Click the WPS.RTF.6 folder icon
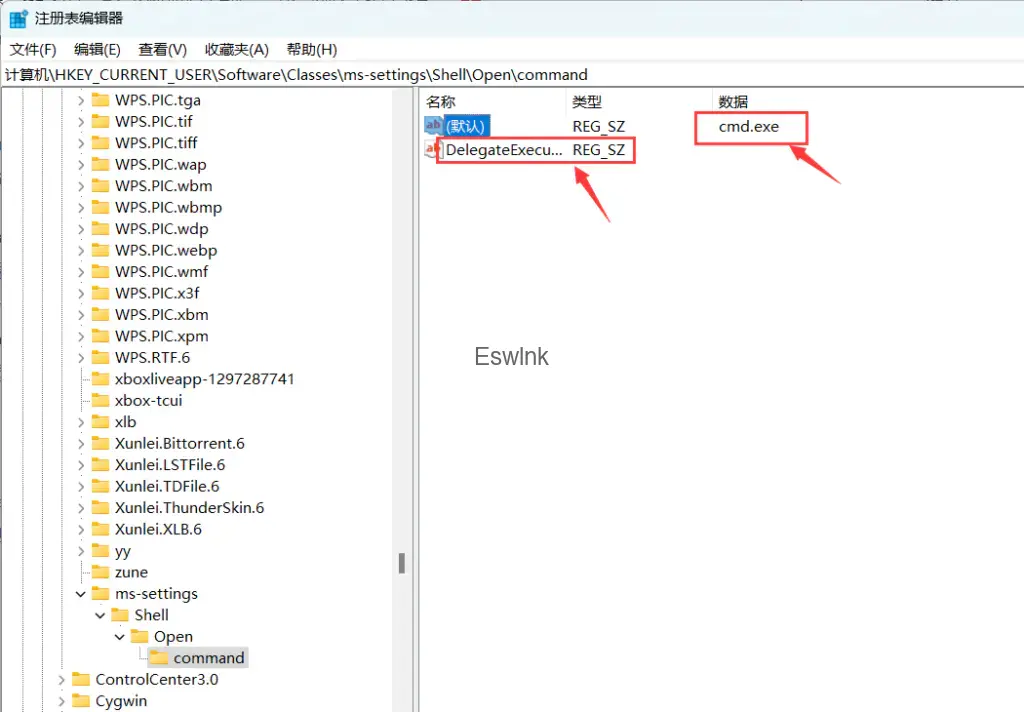This screenshot has width=1024, height=712. [100, 357]
